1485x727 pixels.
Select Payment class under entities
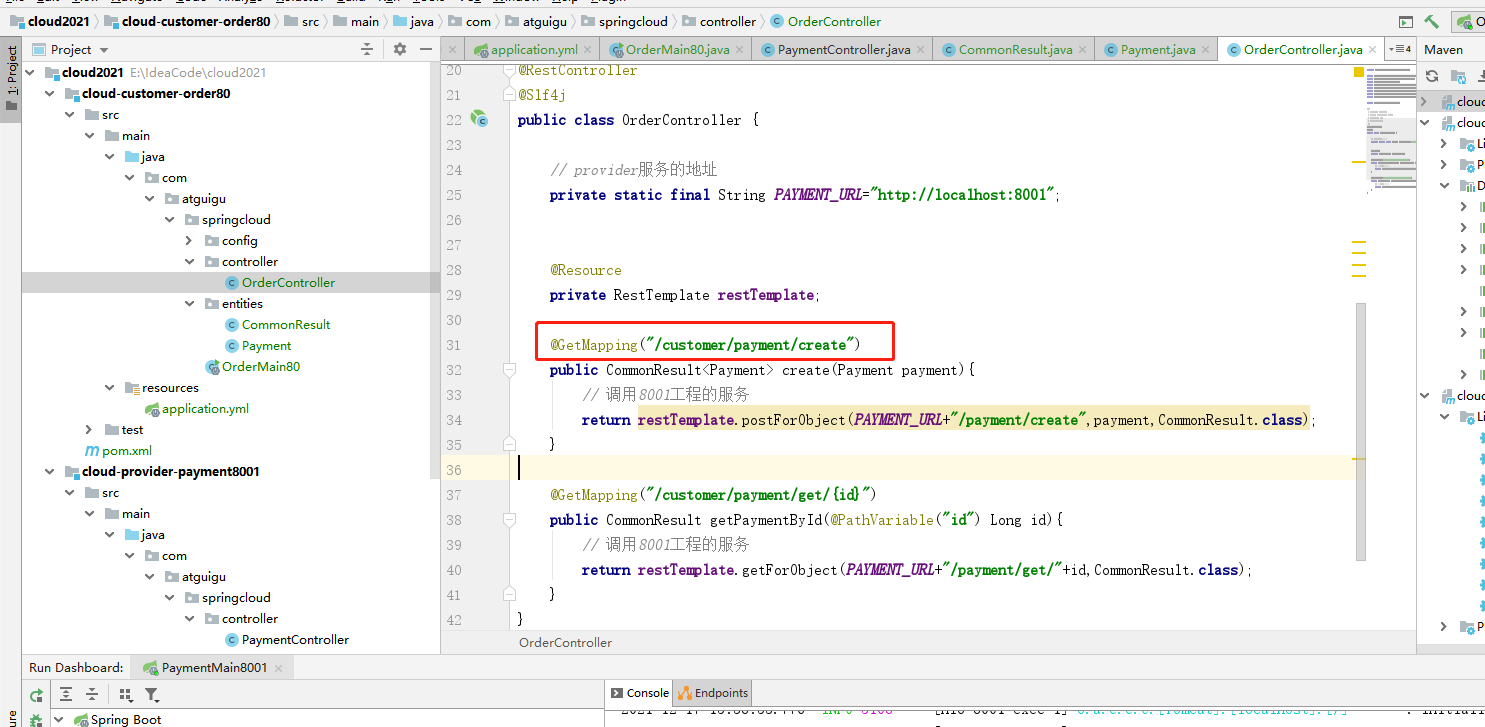(267, 346)
